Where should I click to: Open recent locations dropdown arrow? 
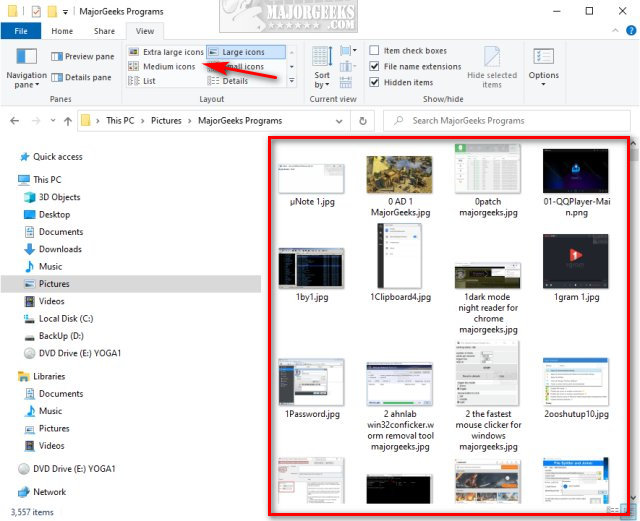53,120
